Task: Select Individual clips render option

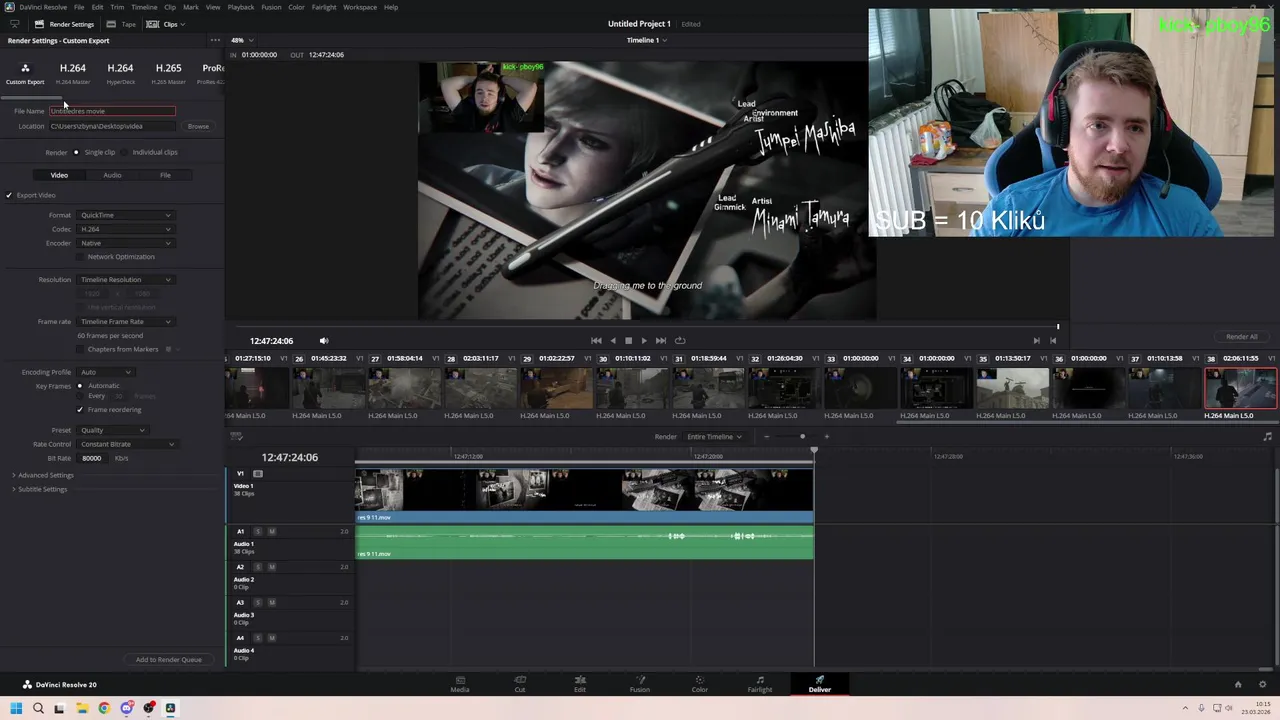Action: point(126,152)
